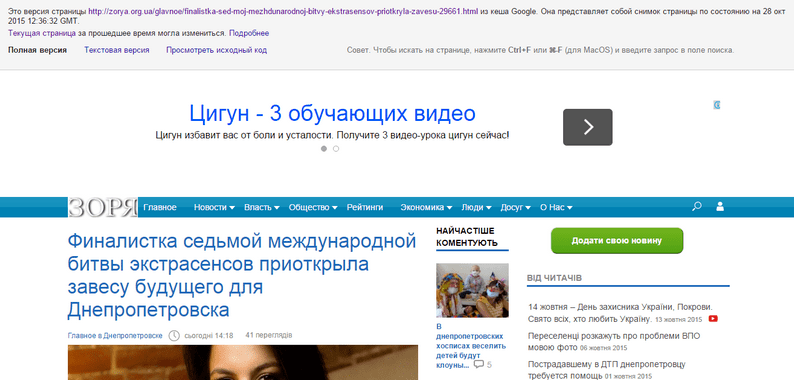Open the 14 жовтня День захисника України news
The width and height of the screenshot is (794, 380).
(x=620, y=313)
